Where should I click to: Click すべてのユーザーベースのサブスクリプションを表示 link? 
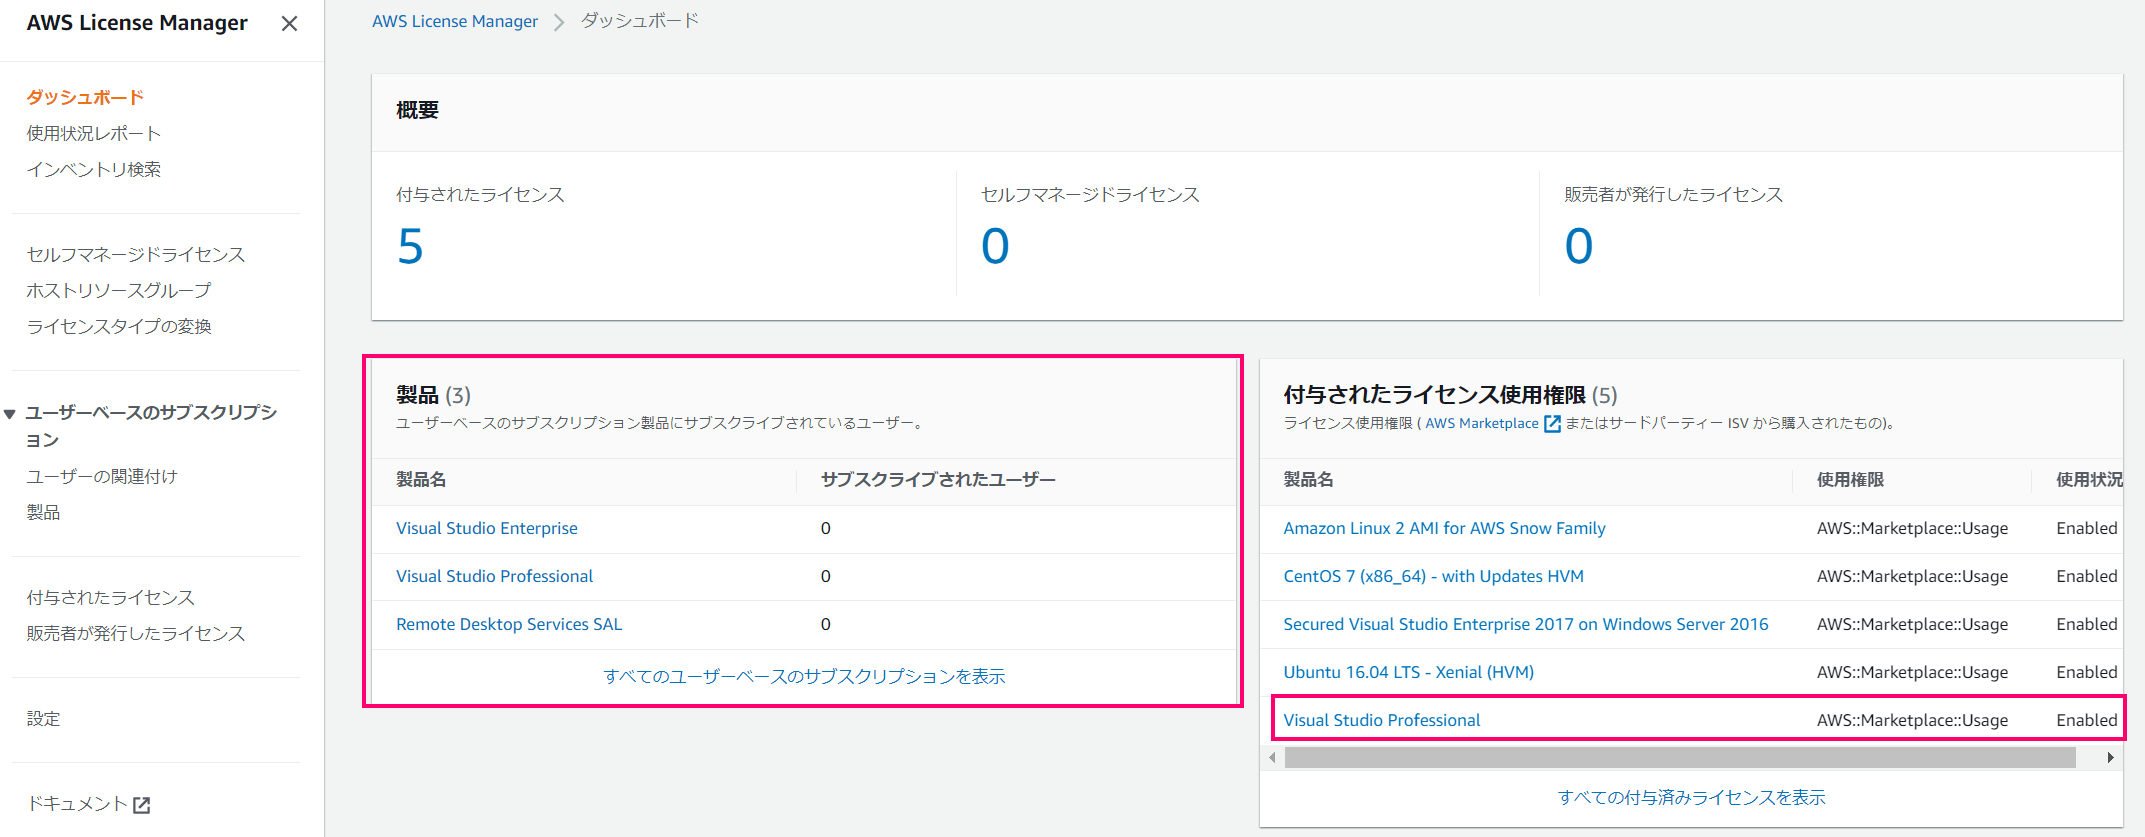click(805, 676)
